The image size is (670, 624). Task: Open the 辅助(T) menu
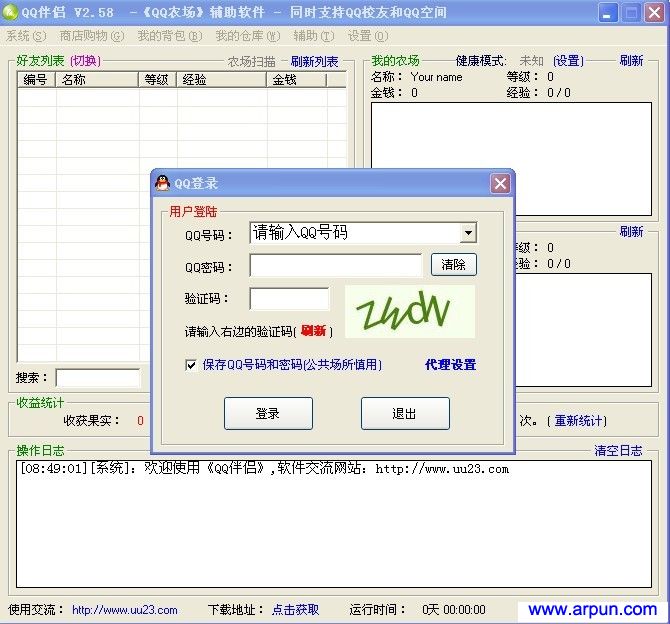pos(314,36)
